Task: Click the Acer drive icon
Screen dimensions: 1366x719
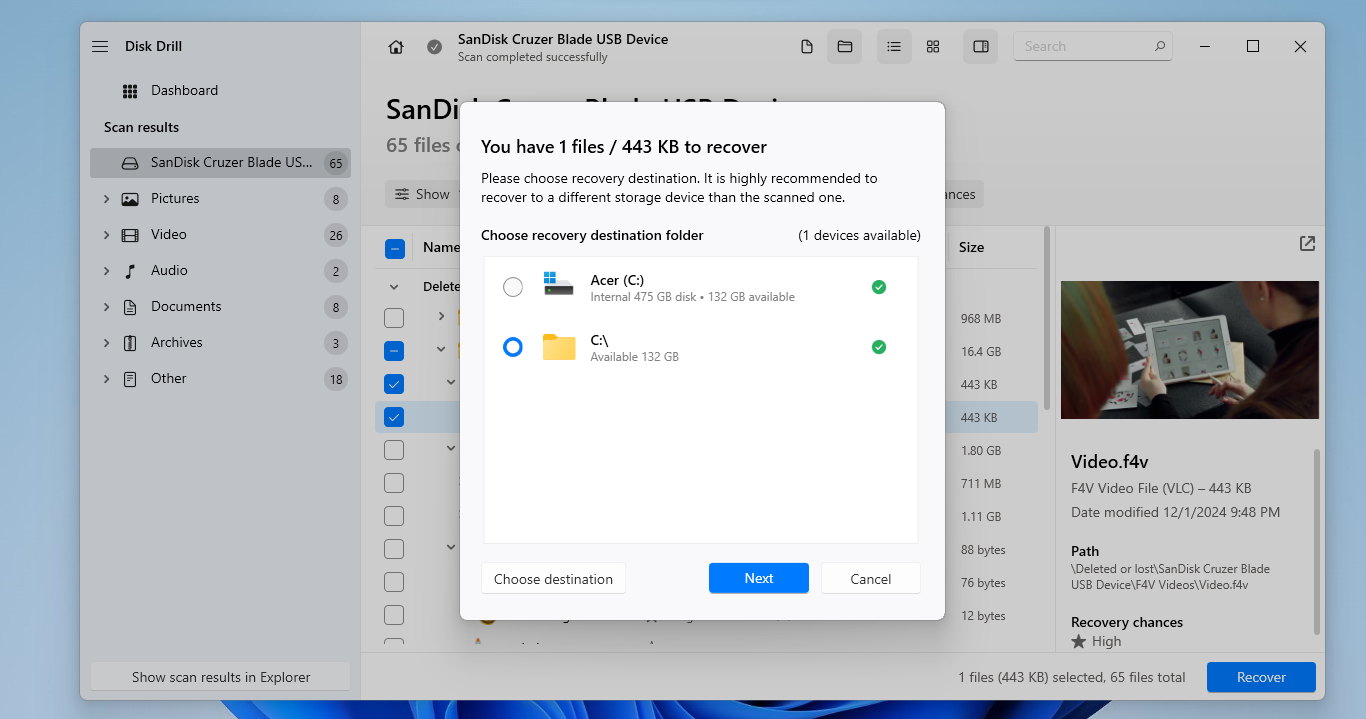Action: point(558,283)
